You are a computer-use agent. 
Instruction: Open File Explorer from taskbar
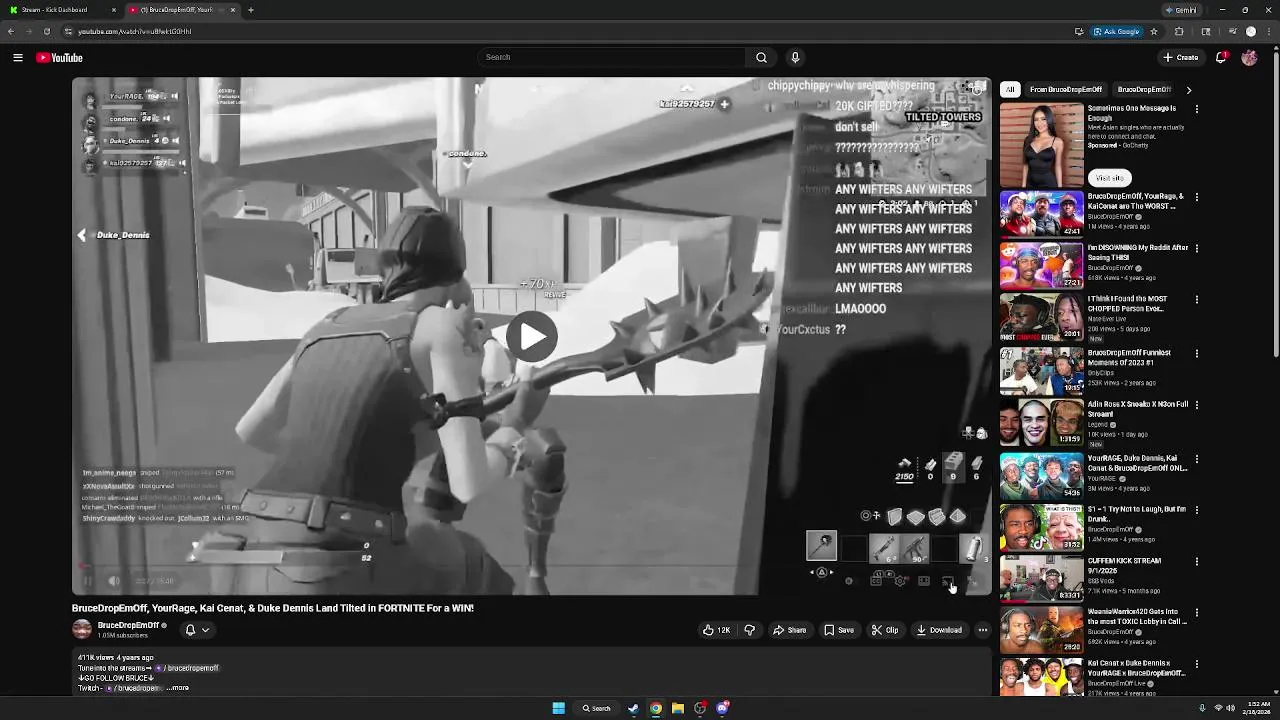pos(677,708)
